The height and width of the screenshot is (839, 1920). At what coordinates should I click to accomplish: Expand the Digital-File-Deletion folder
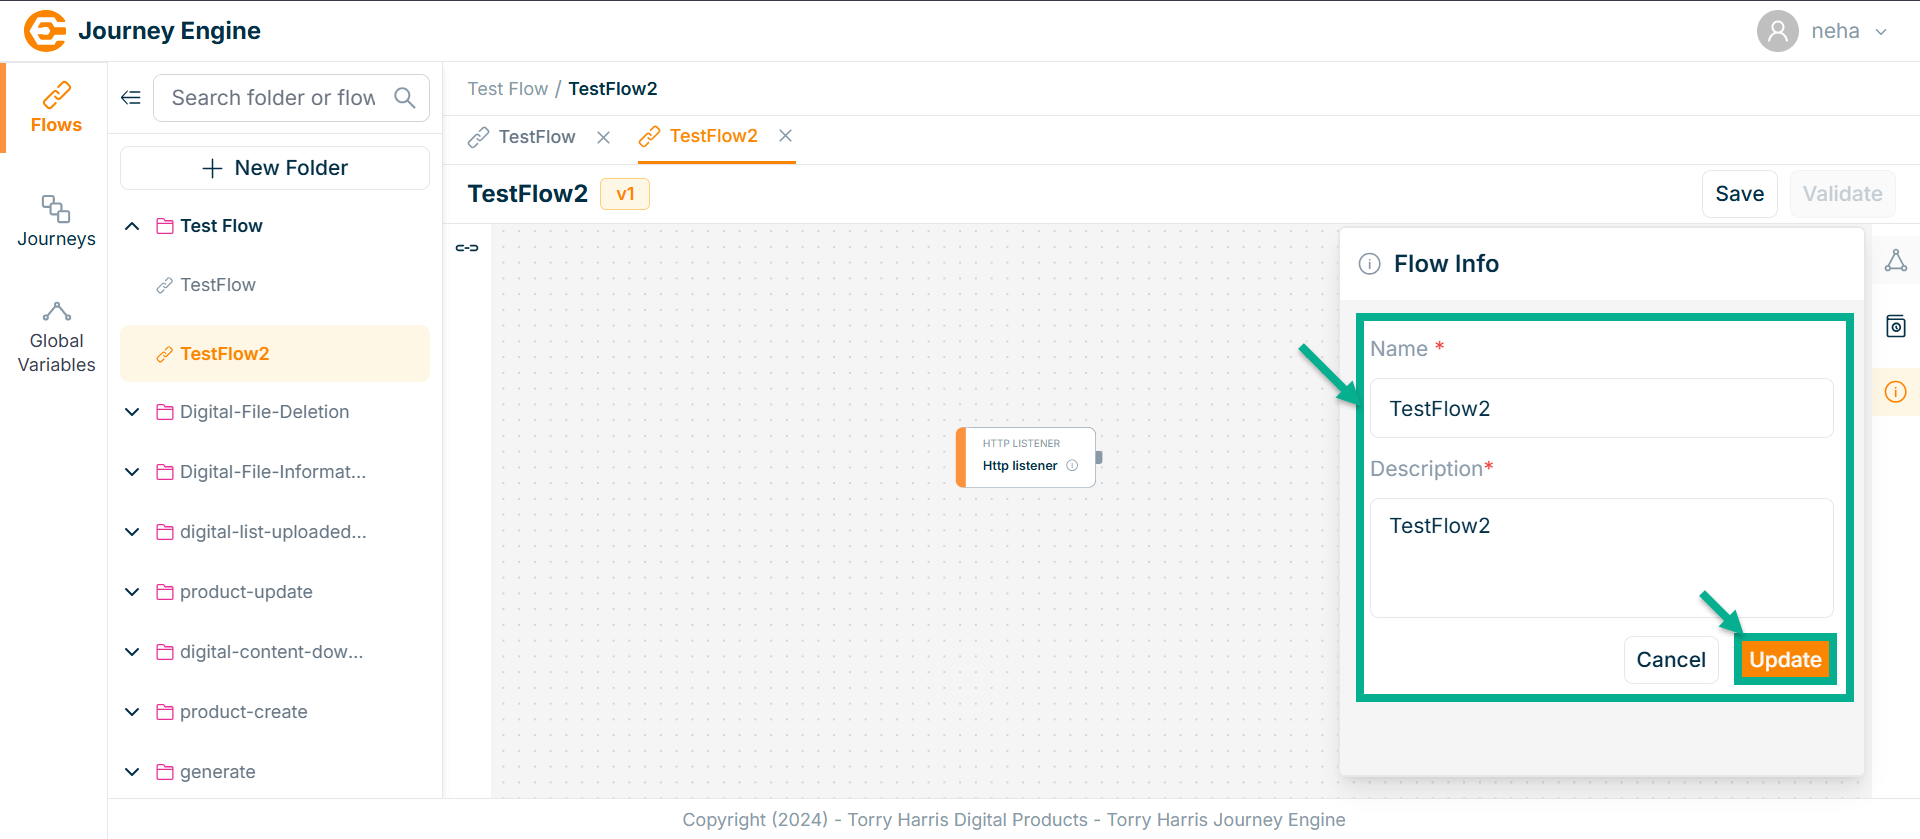pyautogui.click(x=132, y=412)
